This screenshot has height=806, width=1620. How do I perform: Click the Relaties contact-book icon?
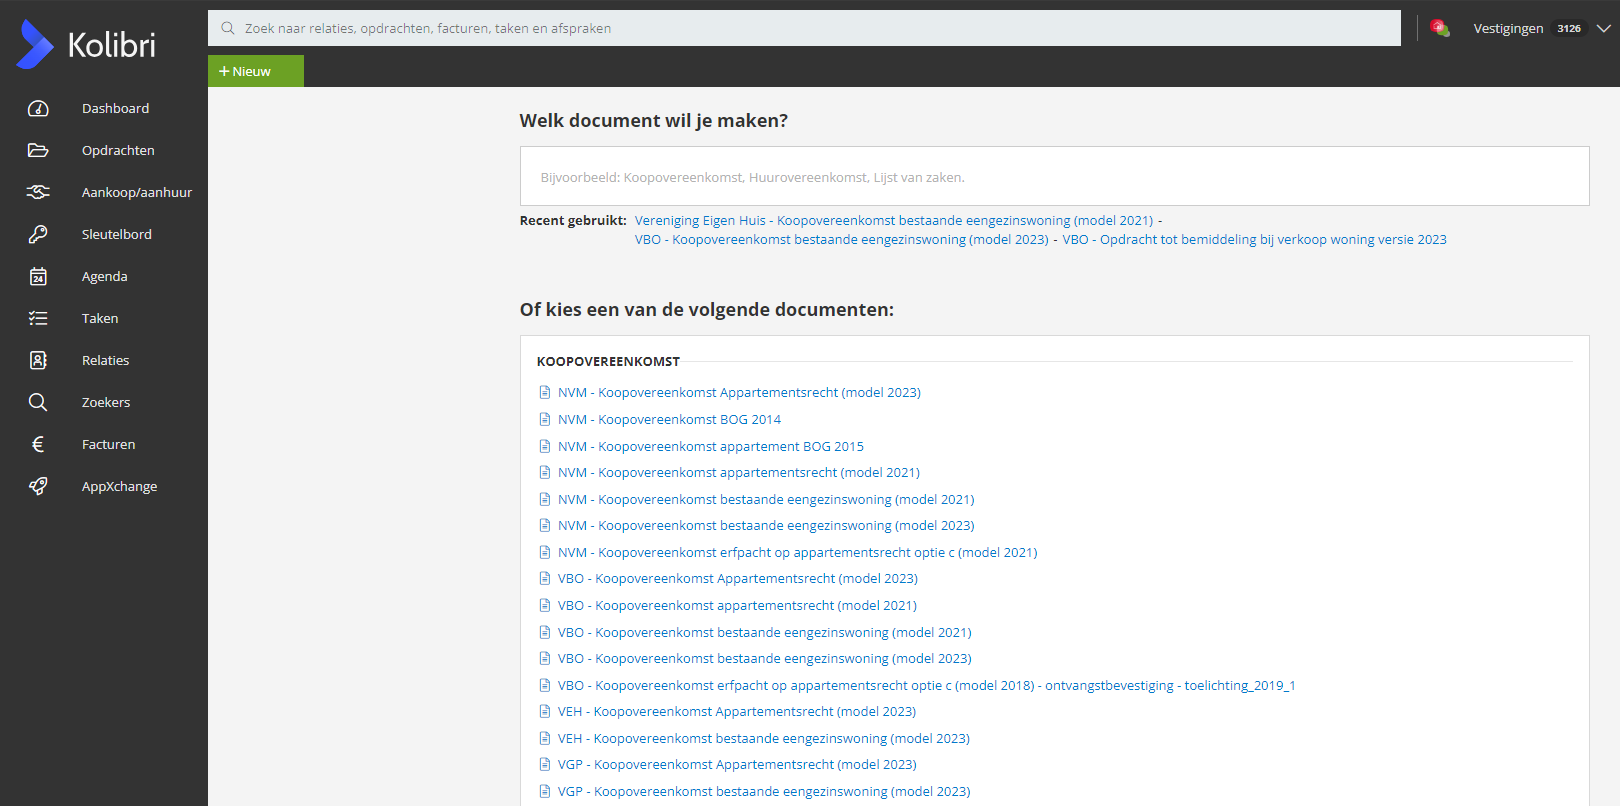[x=38, y=360]
